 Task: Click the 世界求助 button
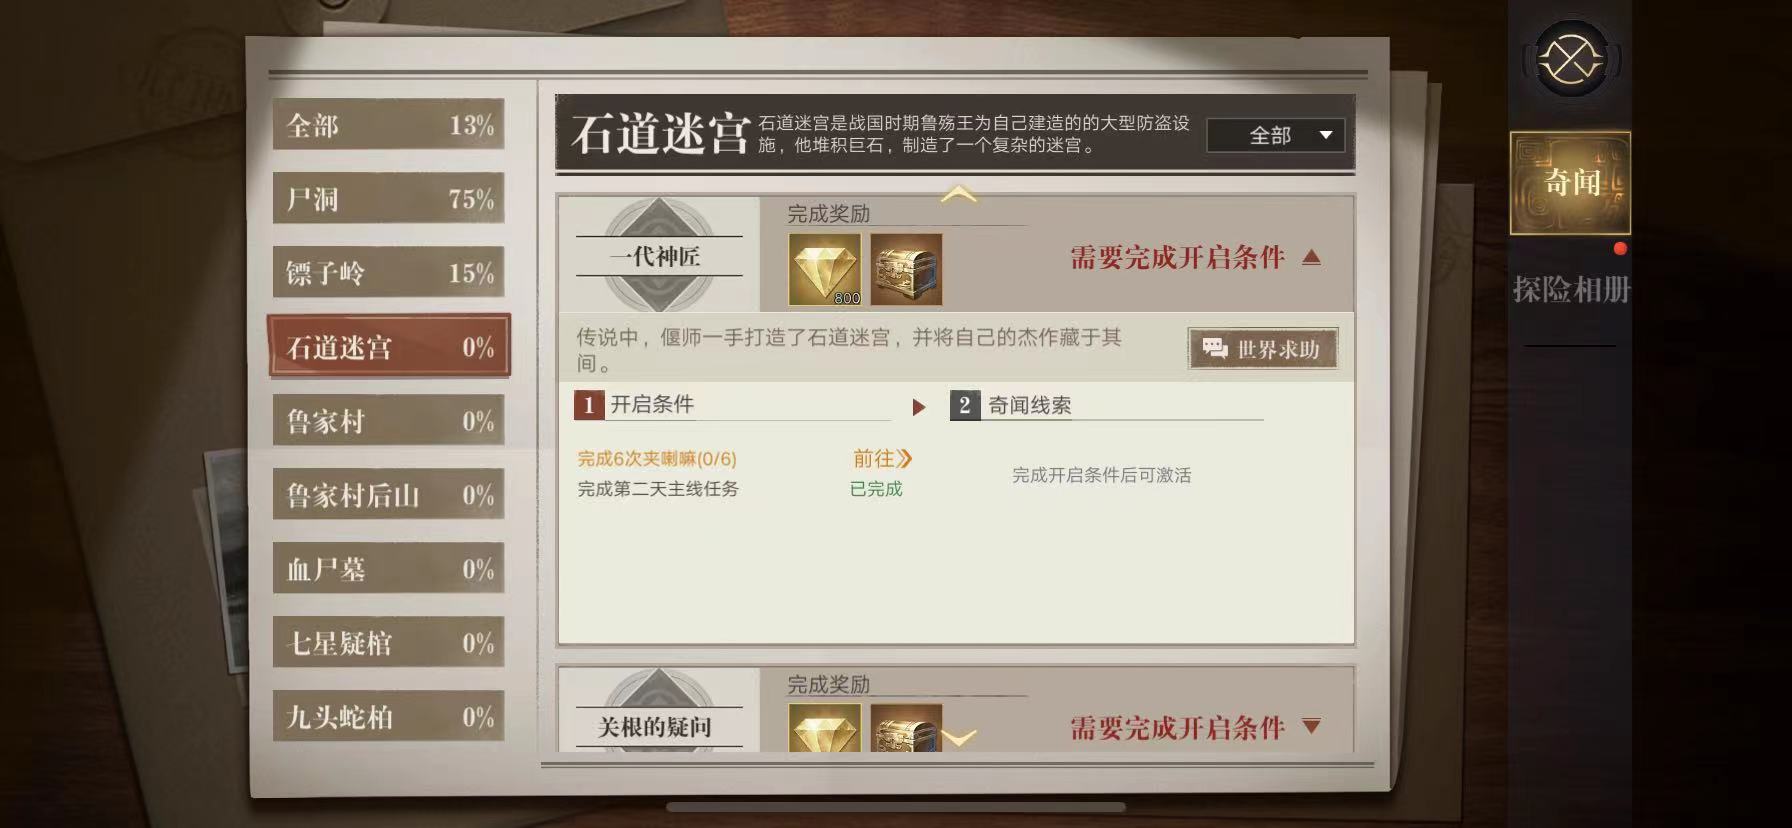click(x=1263, y=349)
